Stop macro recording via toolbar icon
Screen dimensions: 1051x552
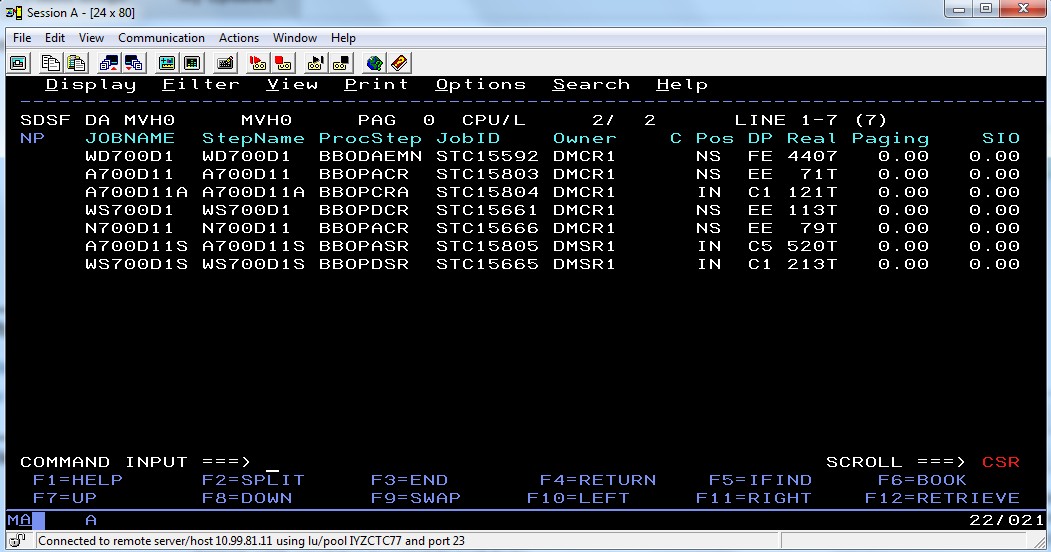pos(283,63)
